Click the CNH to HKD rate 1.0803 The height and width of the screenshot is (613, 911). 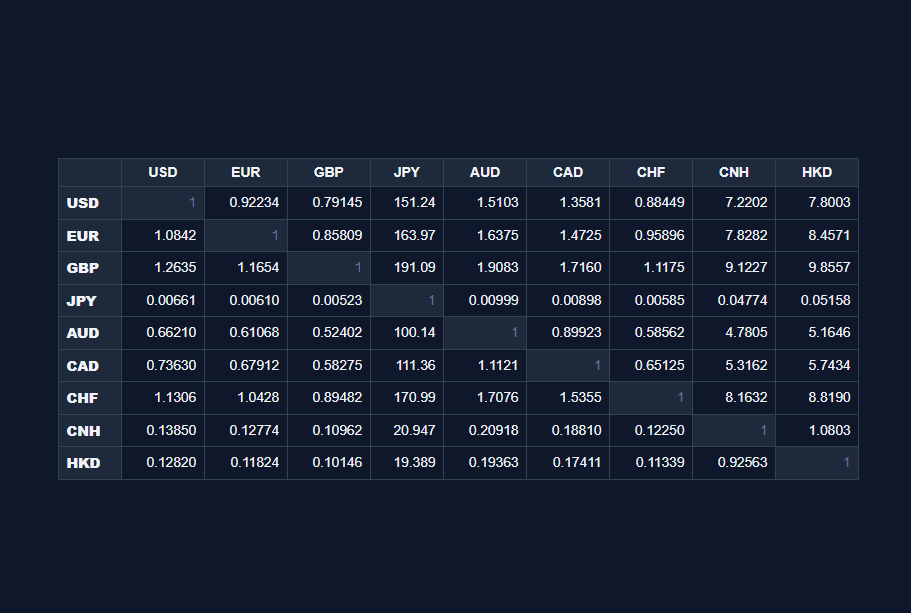pyautogui.click(x=817, y=431)
